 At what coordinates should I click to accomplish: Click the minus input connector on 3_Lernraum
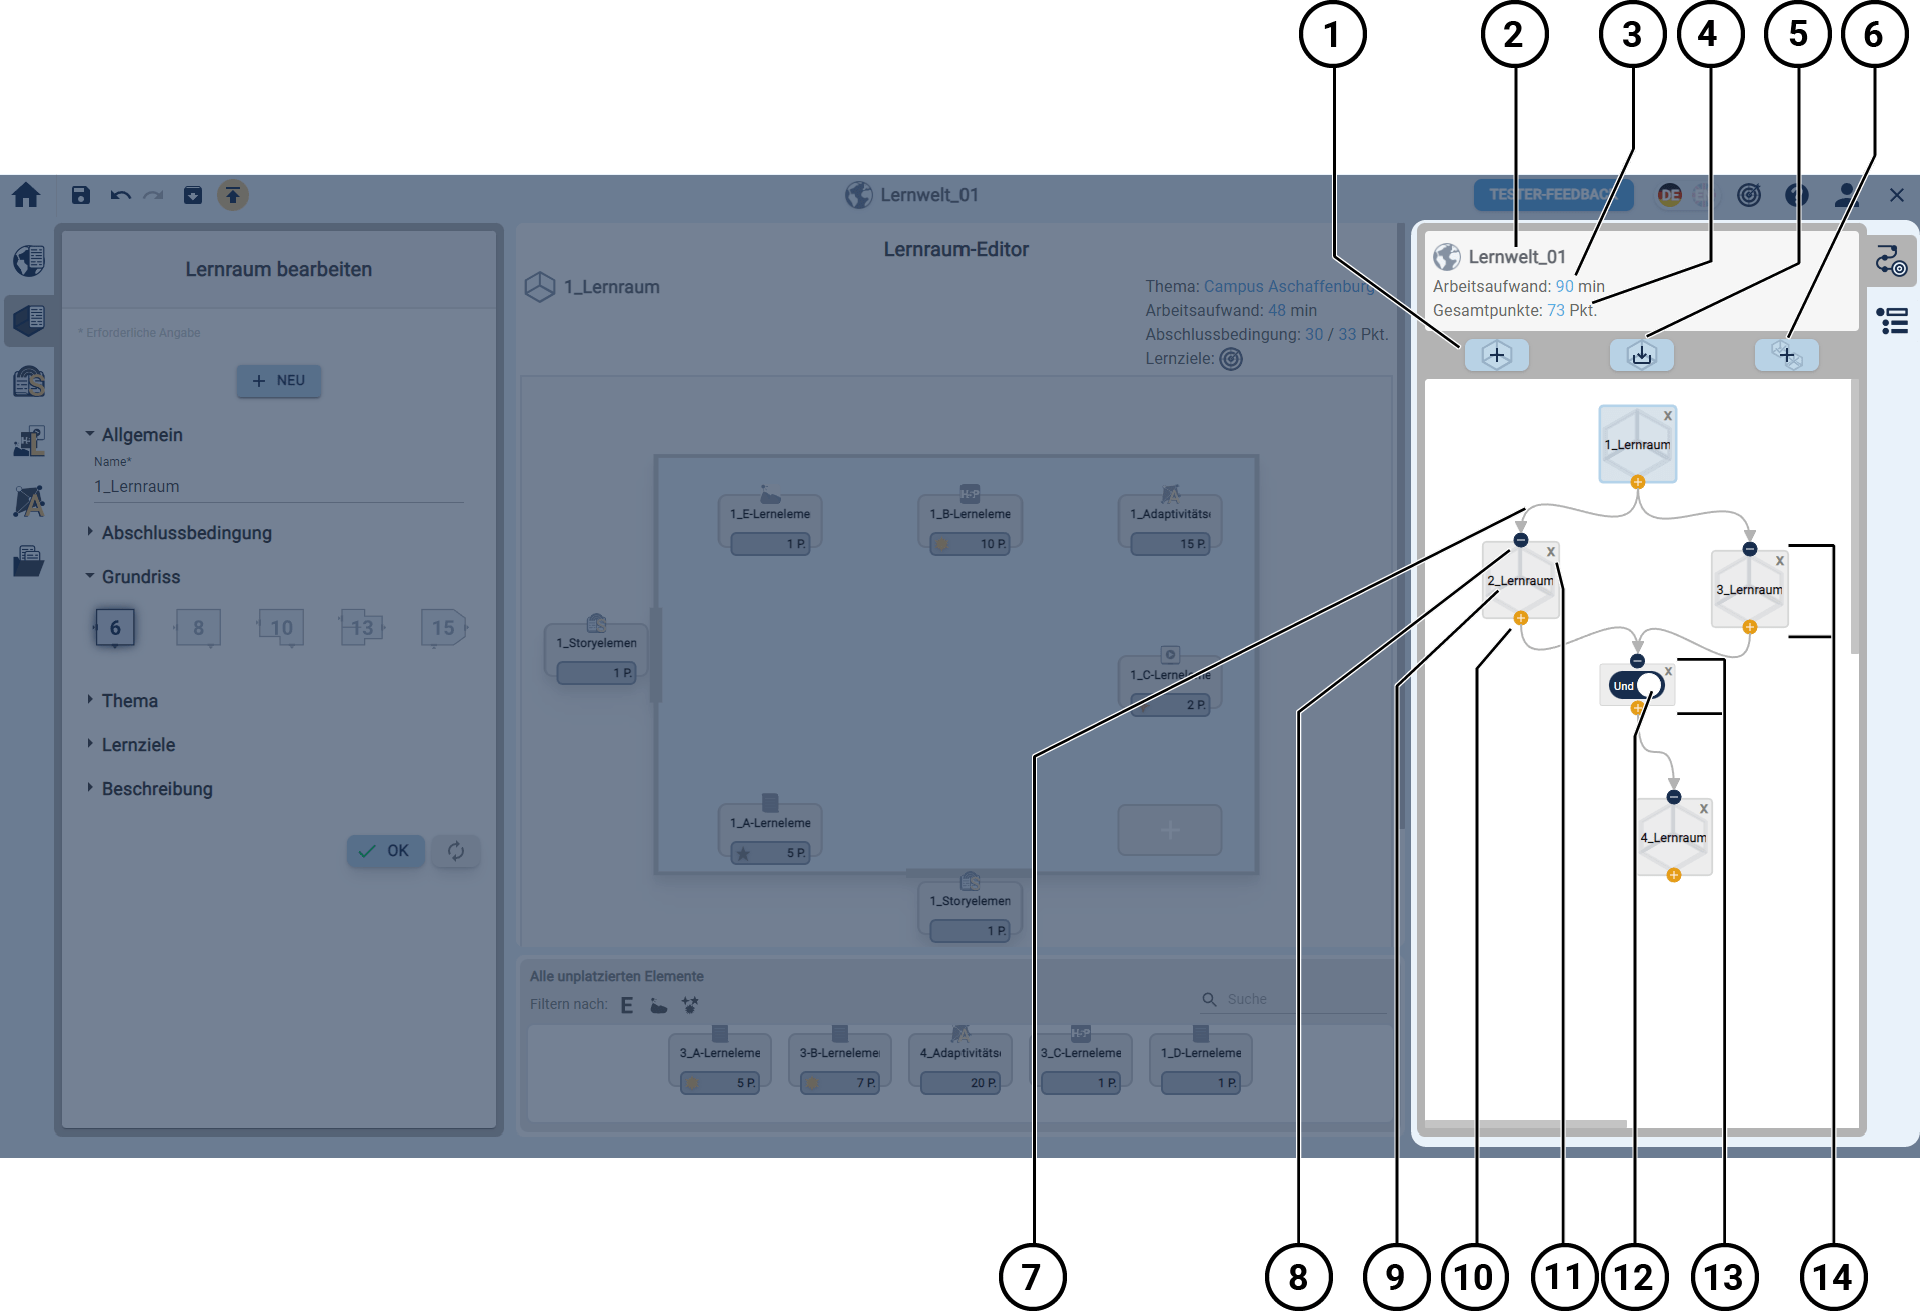(x=1750, y=549)
